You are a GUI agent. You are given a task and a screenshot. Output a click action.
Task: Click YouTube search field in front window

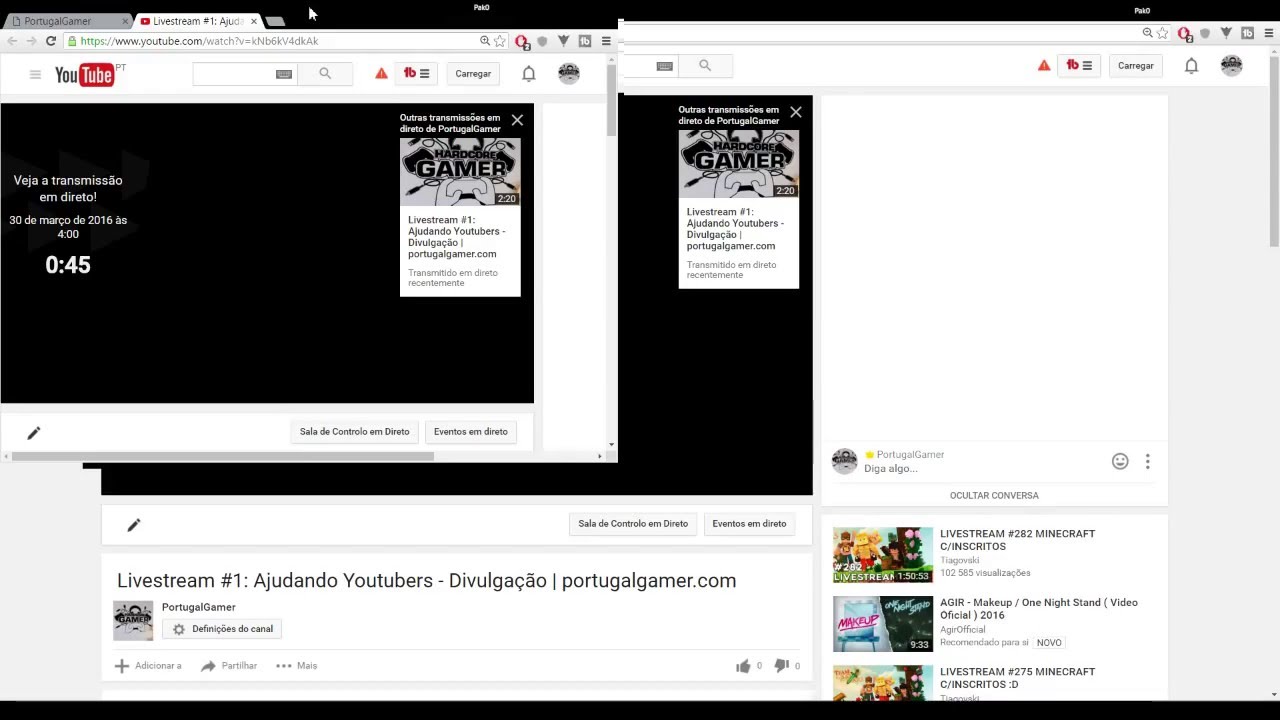[x=233, y=74]
